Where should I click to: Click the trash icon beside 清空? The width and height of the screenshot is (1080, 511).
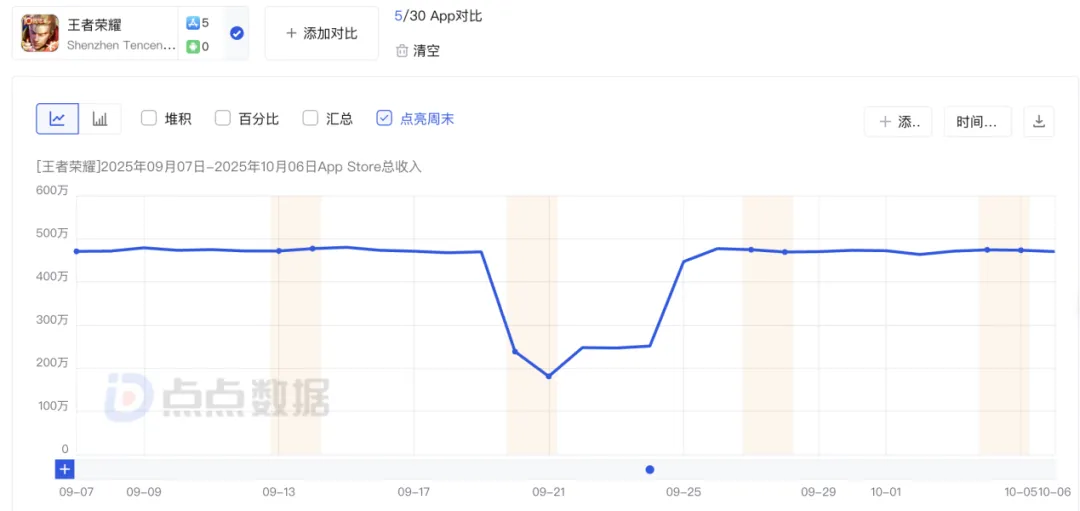pyautogui.click(x=402, y=51)
